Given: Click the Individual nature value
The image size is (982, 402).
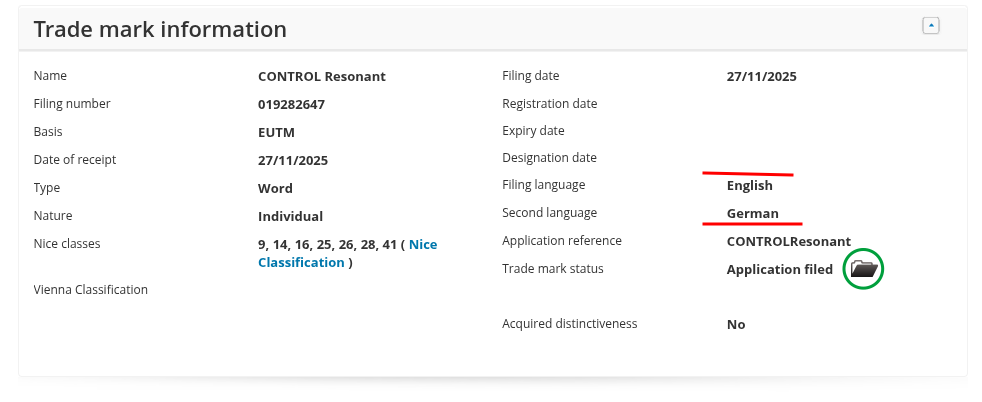Looking at the screenshot, I should pos(290,216).
